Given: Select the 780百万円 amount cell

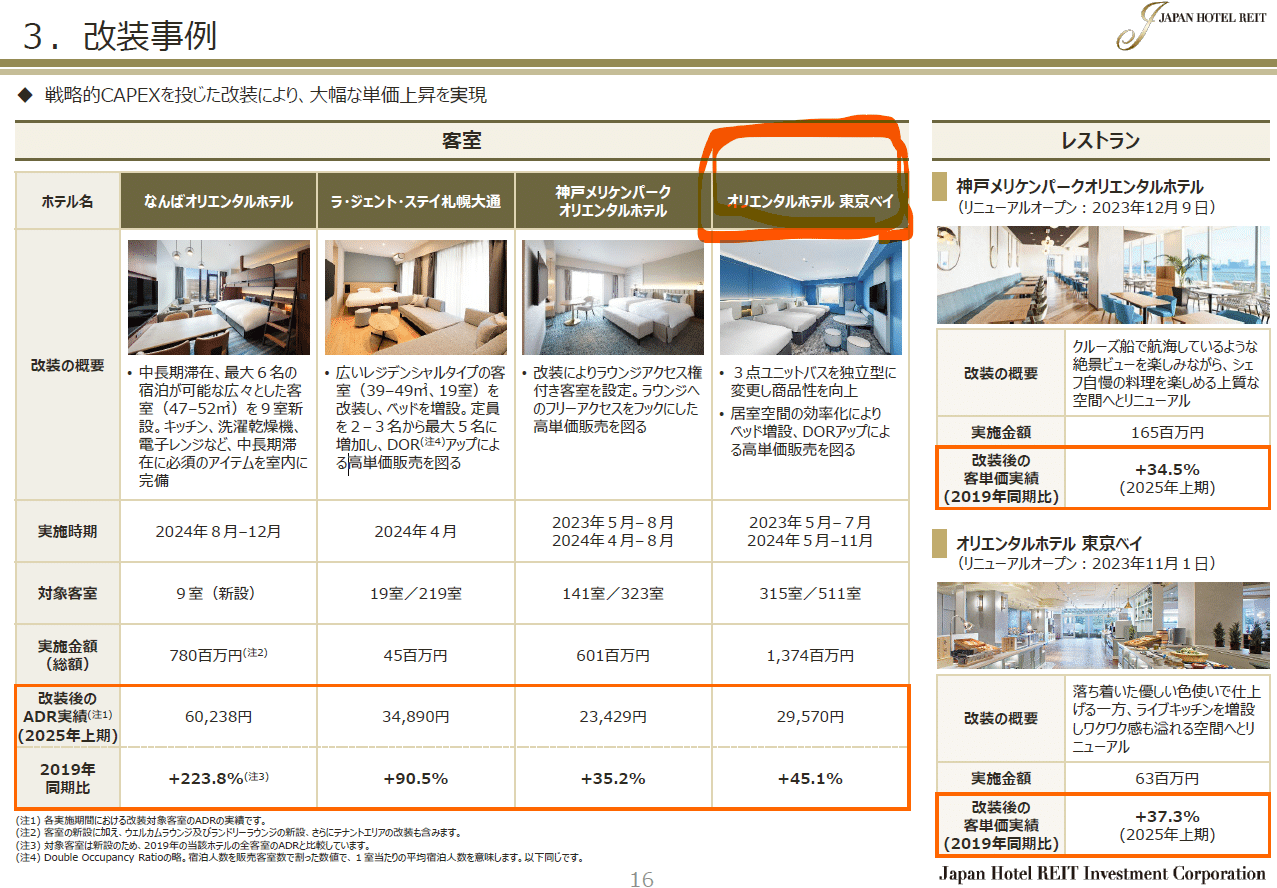Looking at the screenshot, I should 218,655.
